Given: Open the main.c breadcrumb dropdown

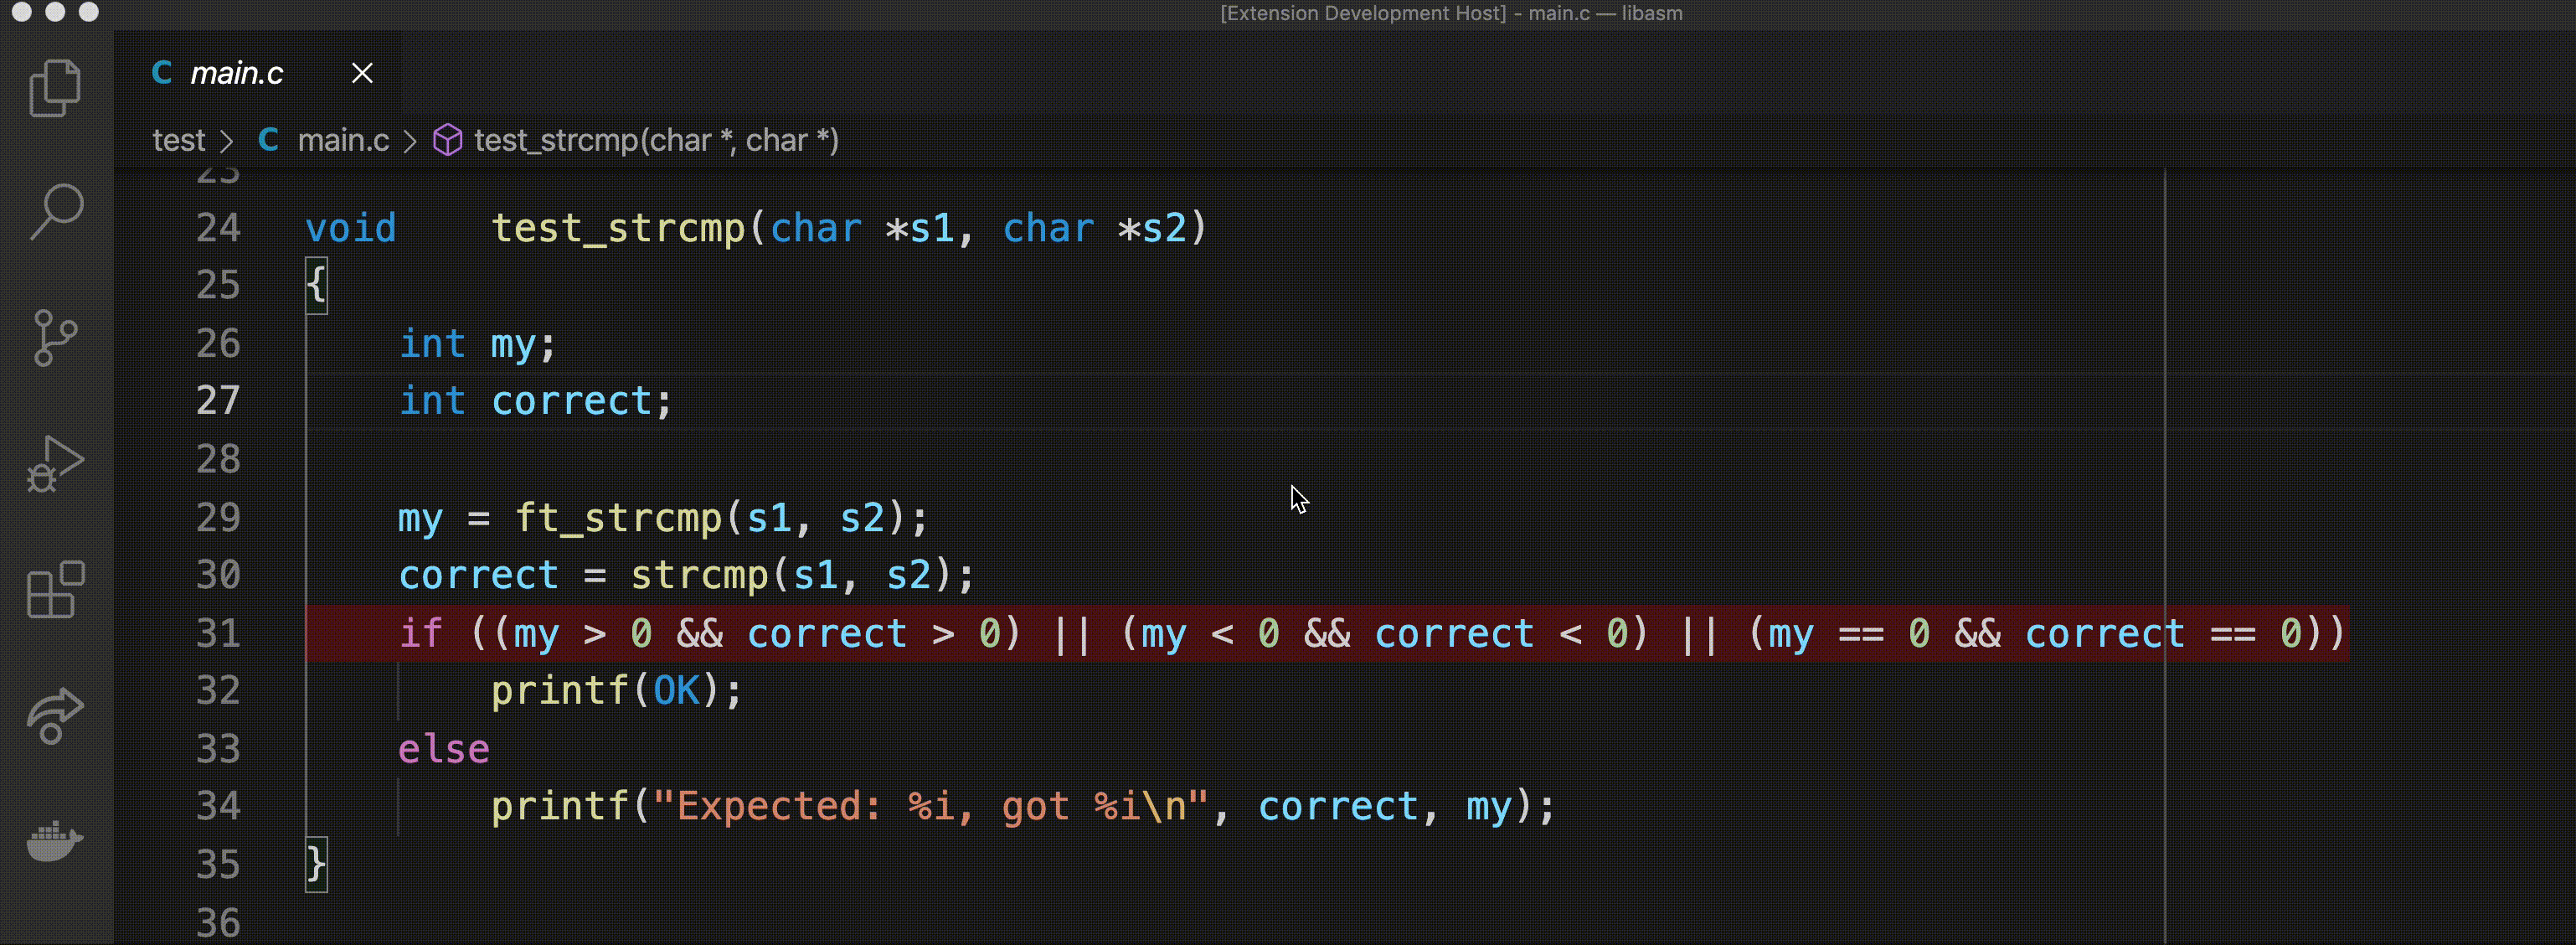Looking at the screenshot, I should pyautogui.click(x=342, y=140).
